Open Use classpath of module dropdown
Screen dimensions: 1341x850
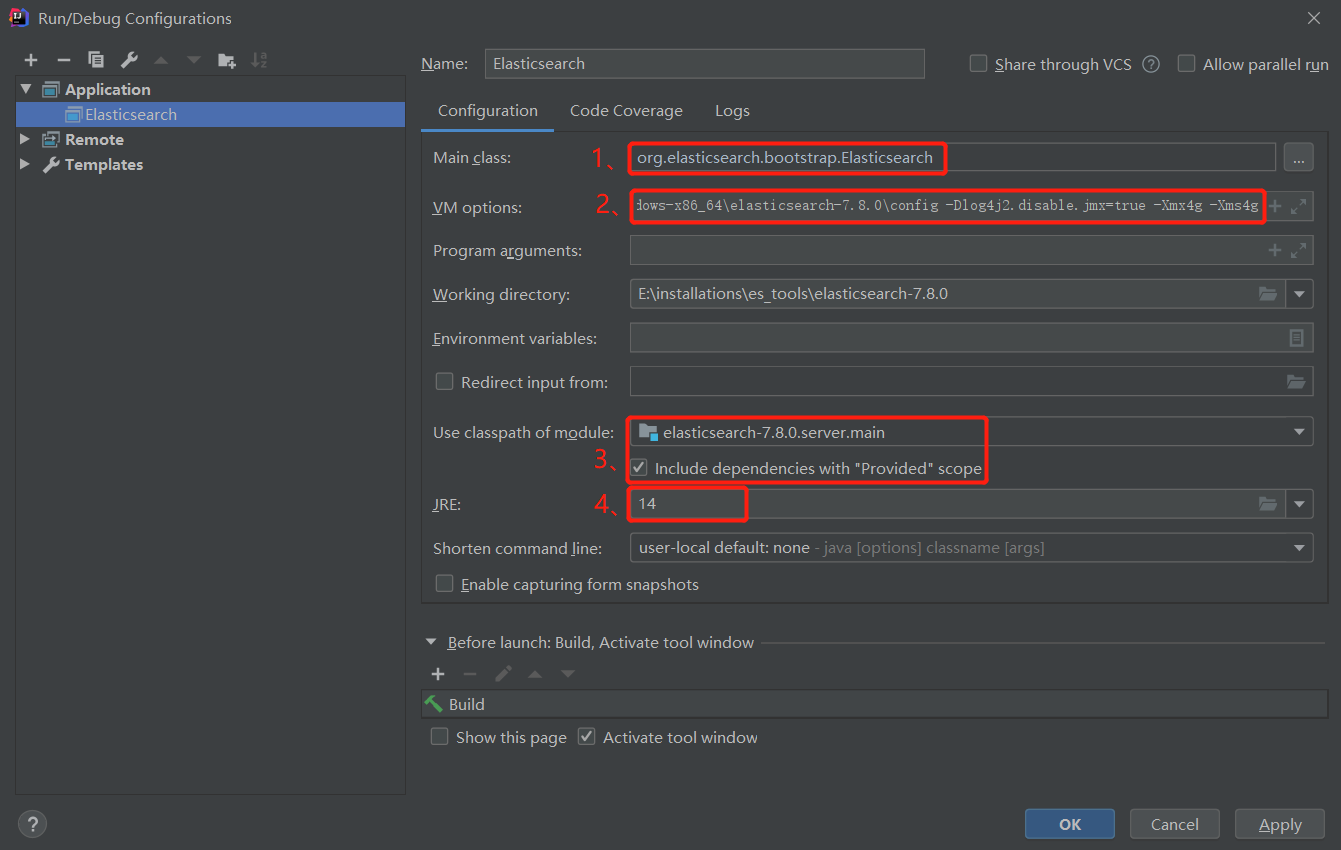coord(1300,432)
